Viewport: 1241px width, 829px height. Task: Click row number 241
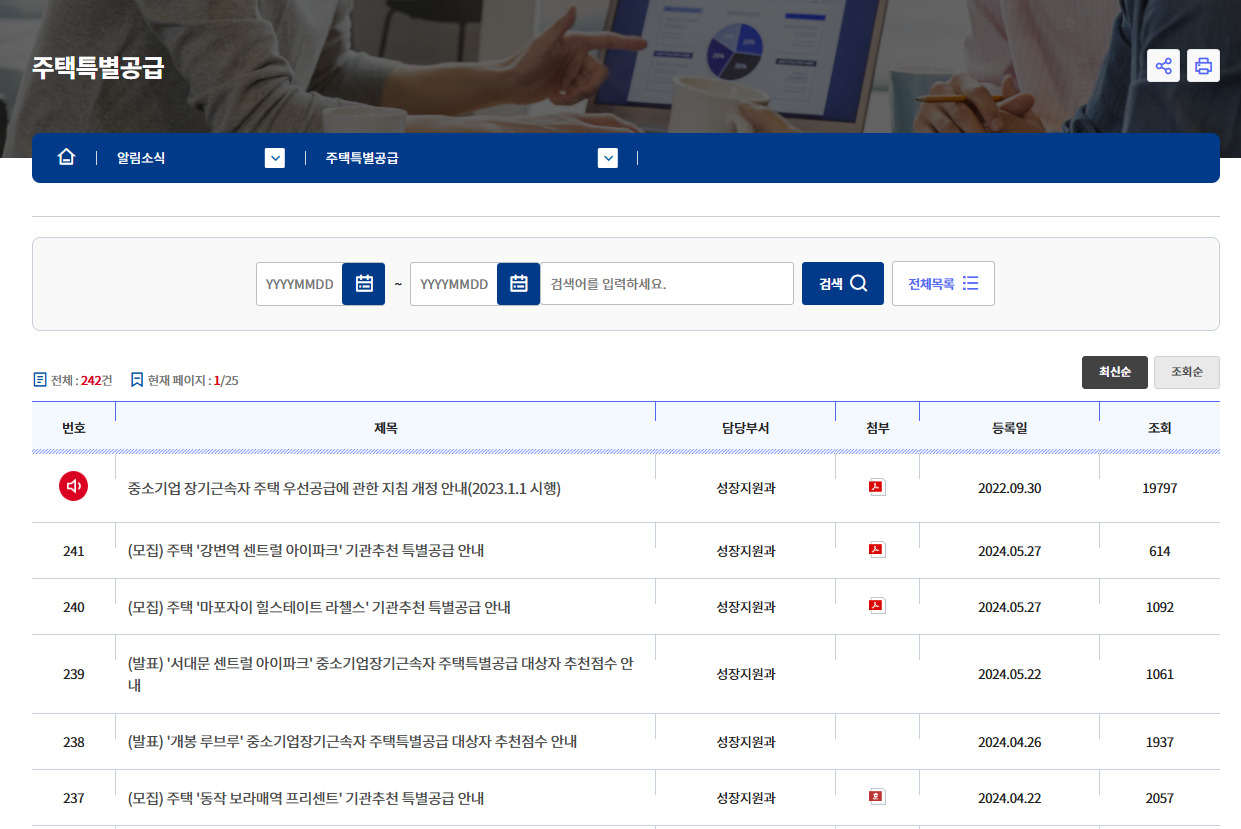pos(73,551)
